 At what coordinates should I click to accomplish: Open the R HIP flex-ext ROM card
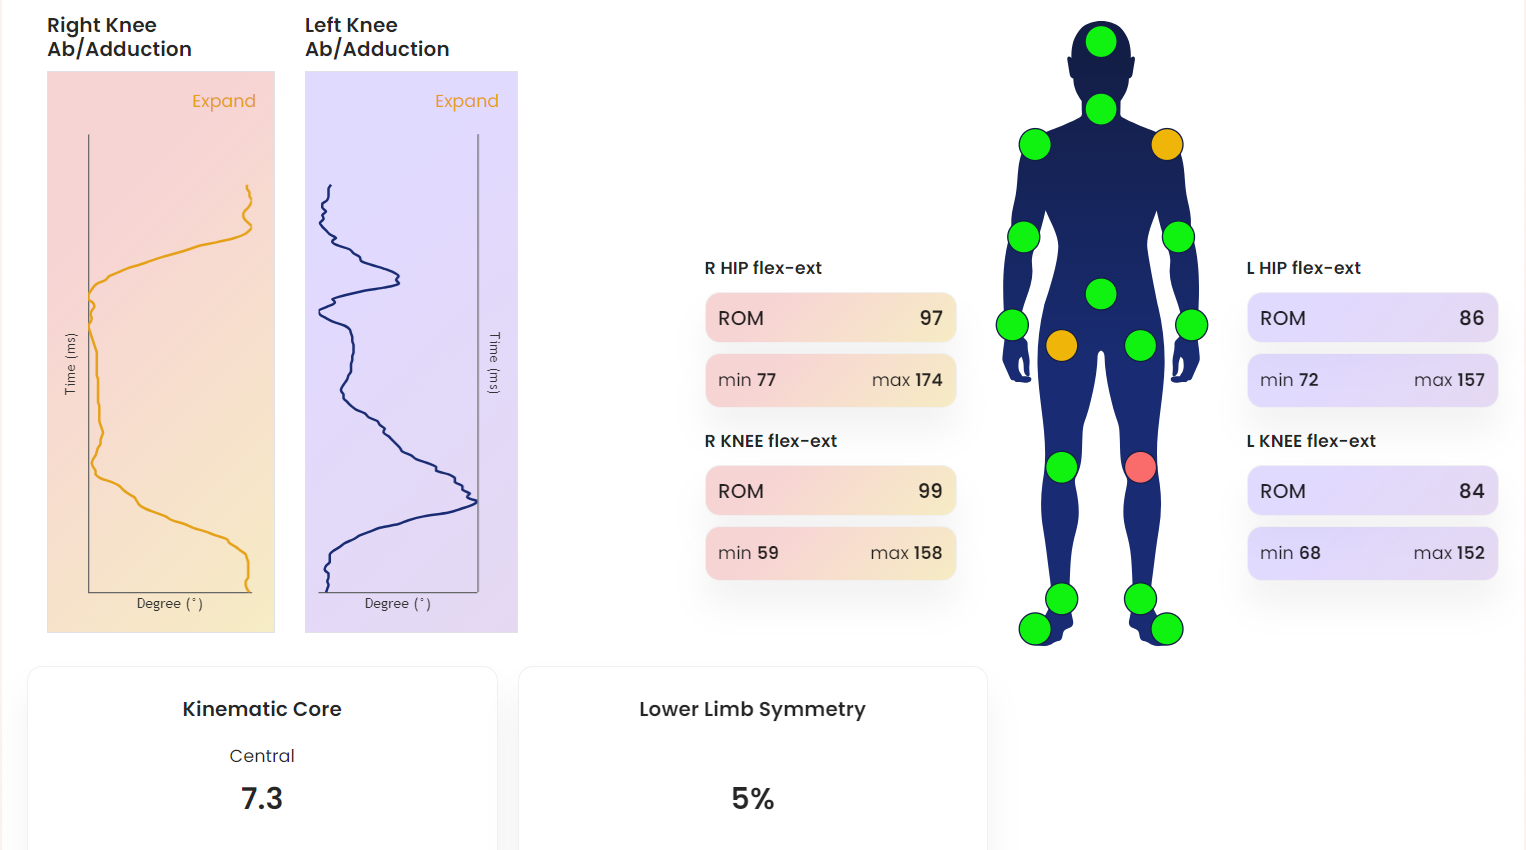coord(831,318)
